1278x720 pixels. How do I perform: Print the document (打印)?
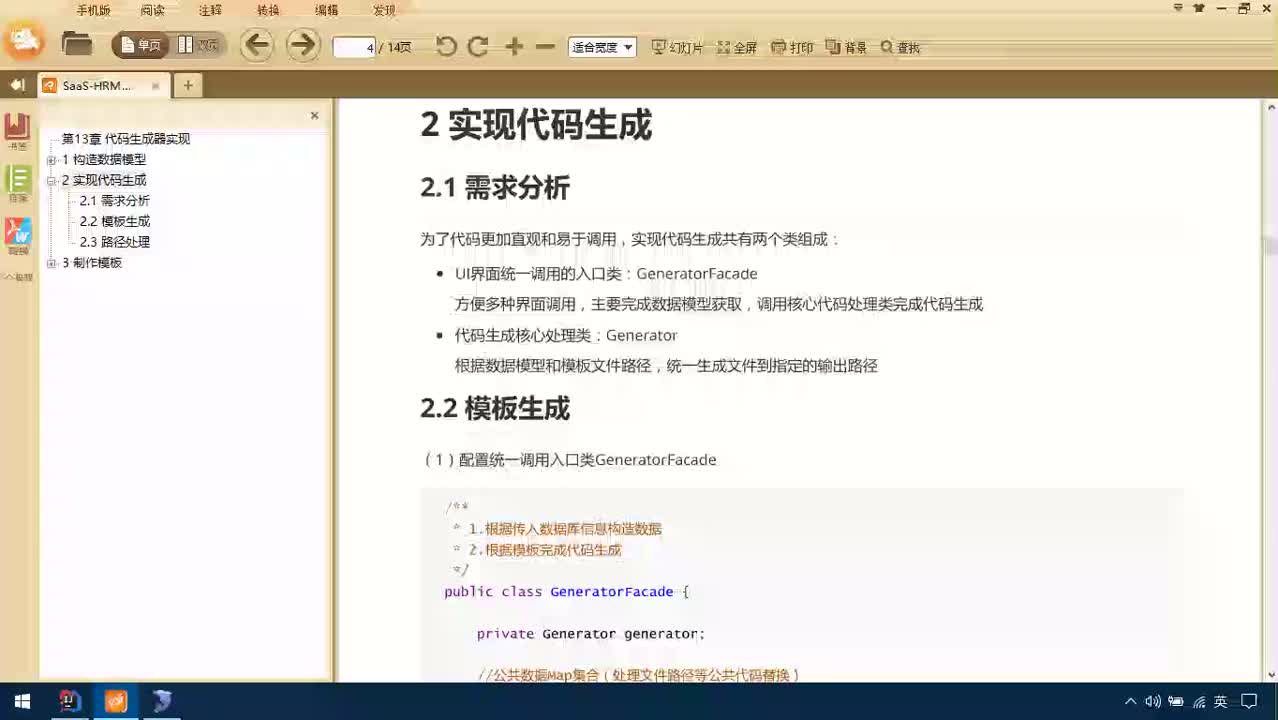click(x=793, y=47)
